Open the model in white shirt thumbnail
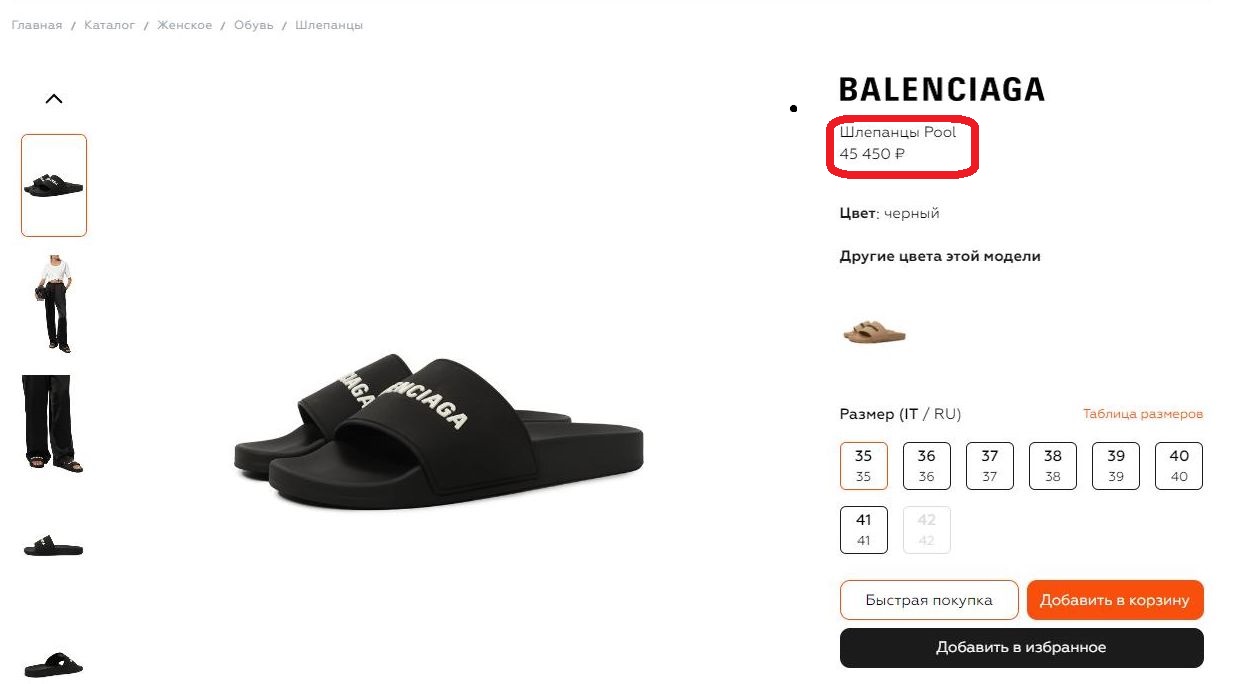This screenshot has width=1235, height=684. coord(54,302)
